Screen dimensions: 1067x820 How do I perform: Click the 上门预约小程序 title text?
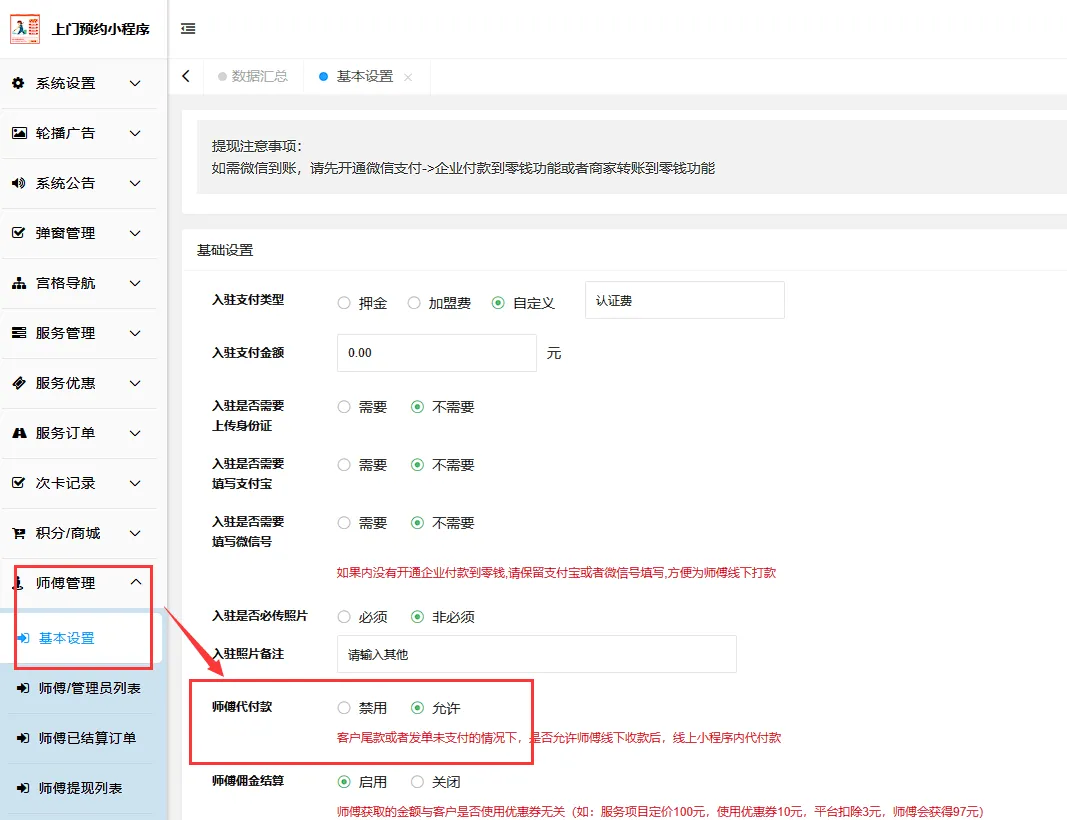(101, 29)
